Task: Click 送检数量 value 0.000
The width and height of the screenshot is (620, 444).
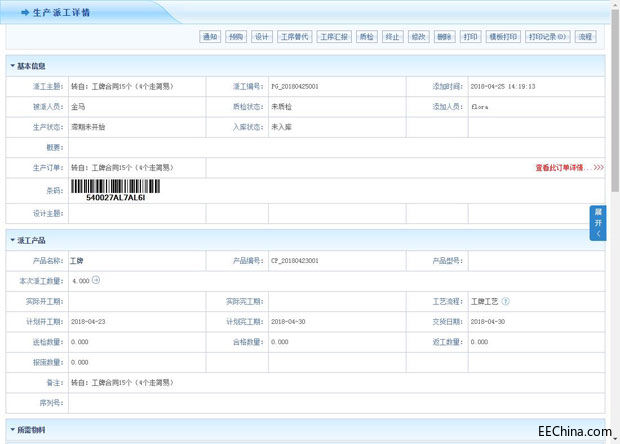Action: tap(79, 342)
